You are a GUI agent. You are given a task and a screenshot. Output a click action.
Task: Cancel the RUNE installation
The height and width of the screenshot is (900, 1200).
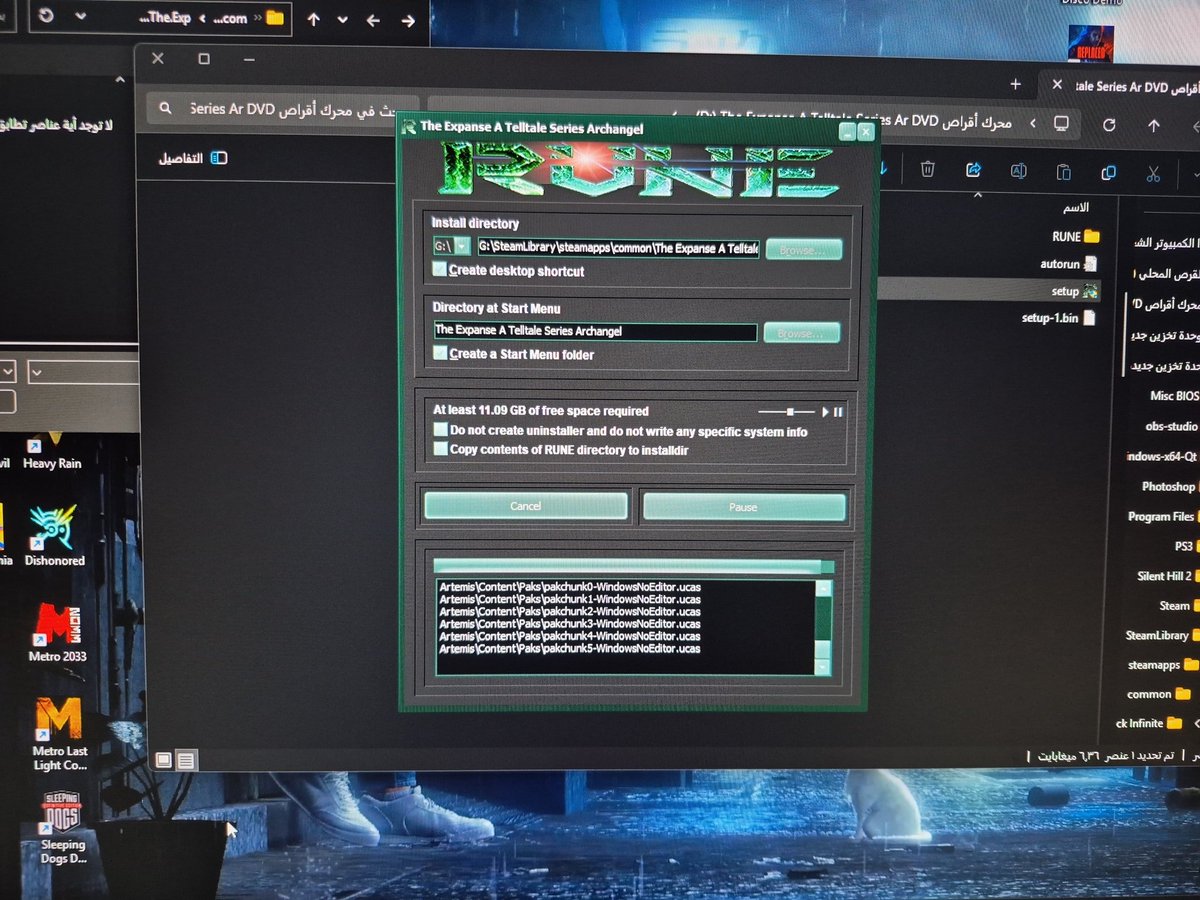coord(526,506)
